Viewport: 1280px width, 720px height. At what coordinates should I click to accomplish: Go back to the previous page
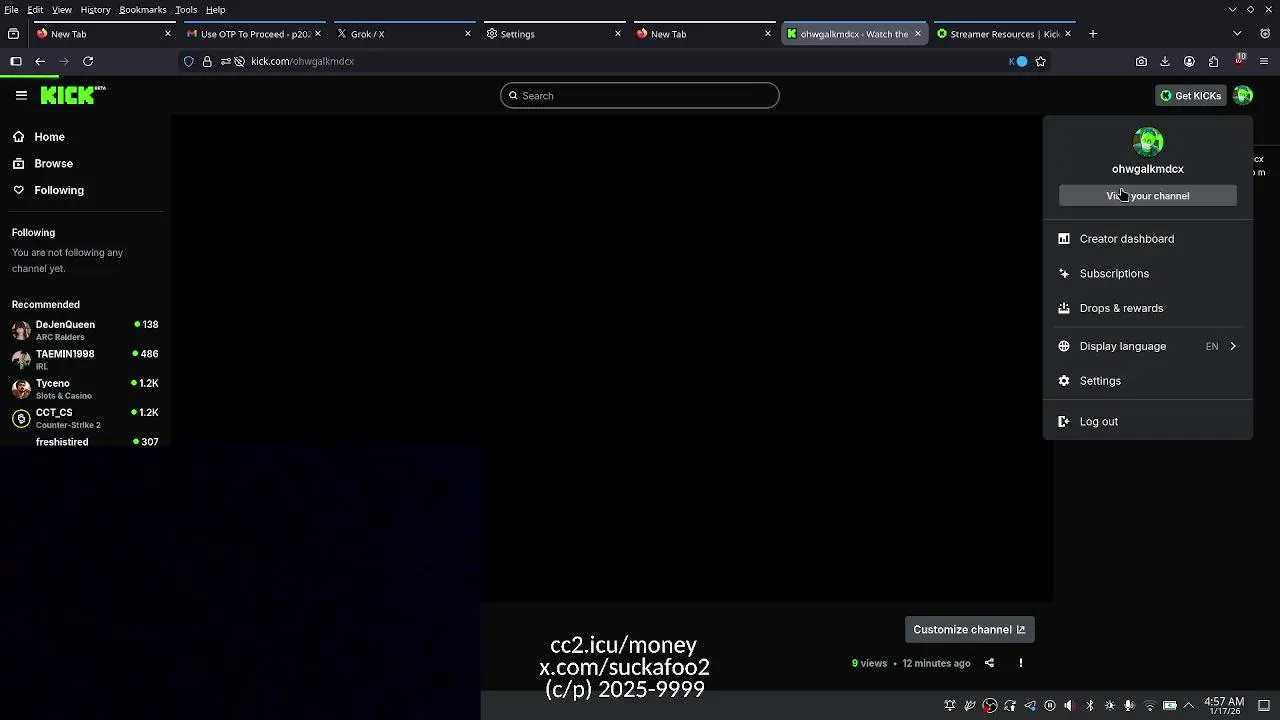coord(40,61)
